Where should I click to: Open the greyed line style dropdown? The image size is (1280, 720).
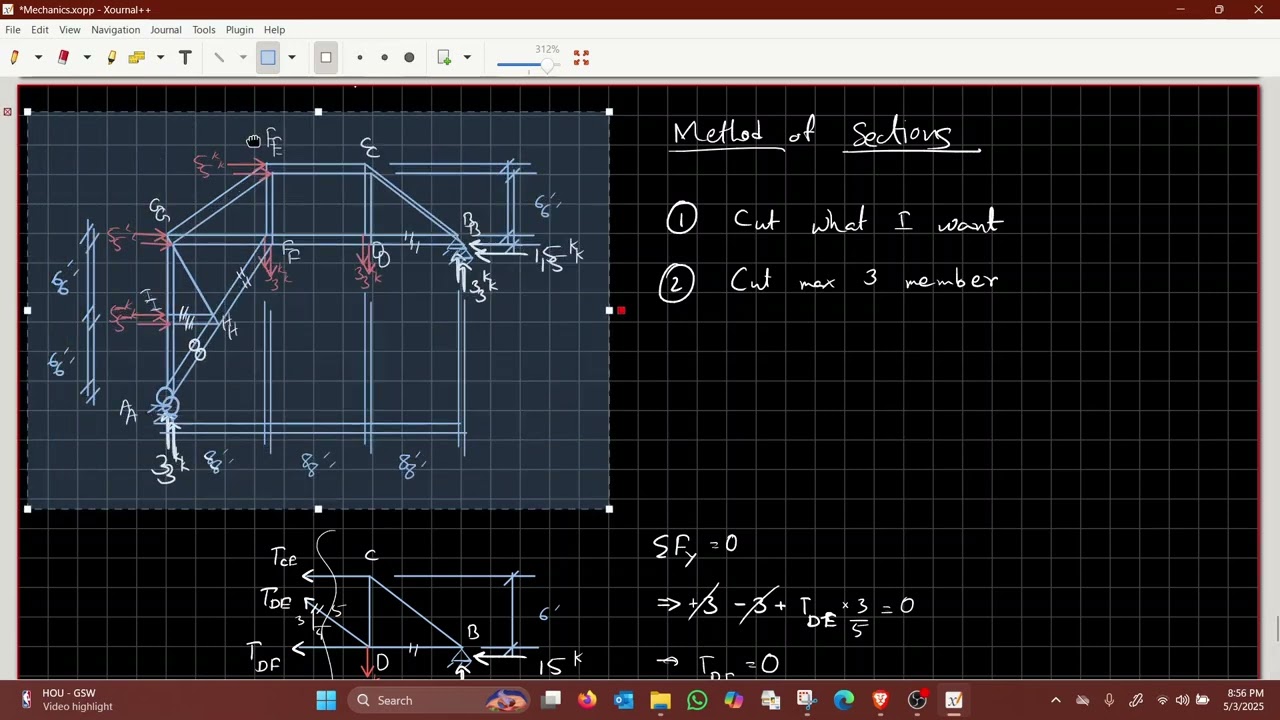coord(243,58)
